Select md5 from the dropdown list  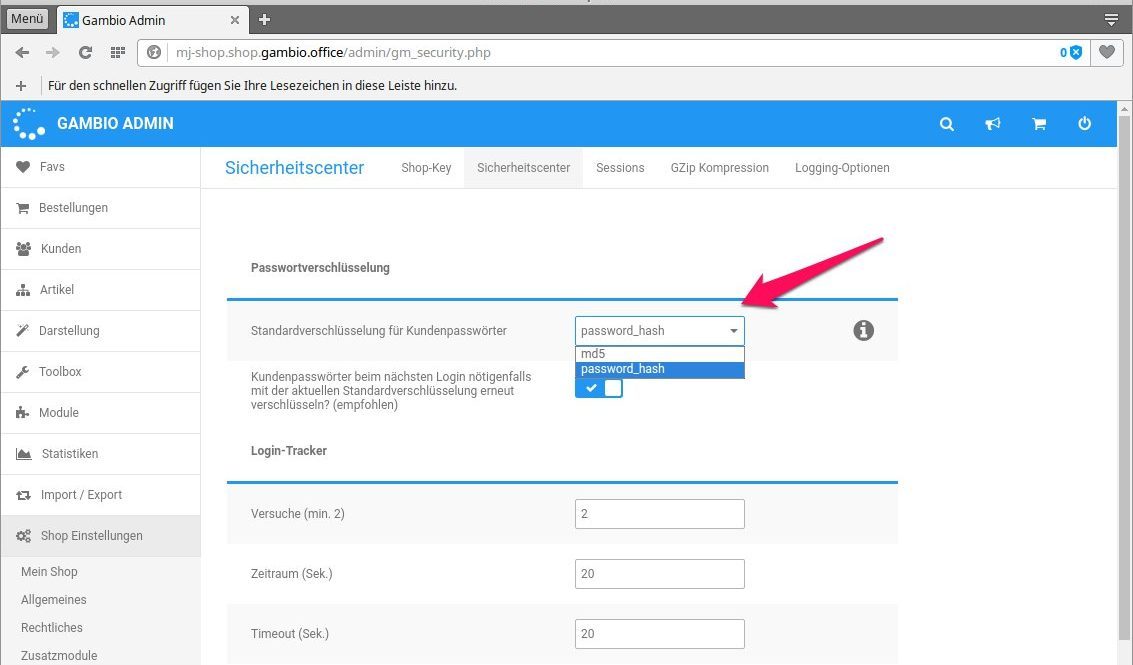(659, 354)
